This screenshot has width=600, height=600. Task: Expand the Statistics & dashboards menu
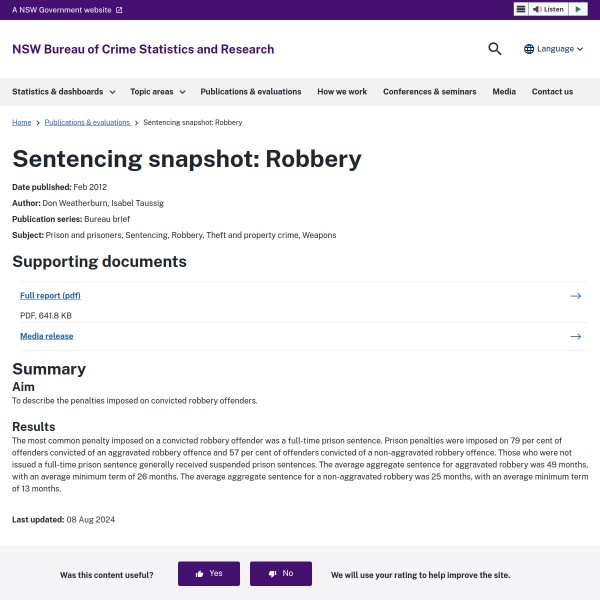click(x=63, y=92)
